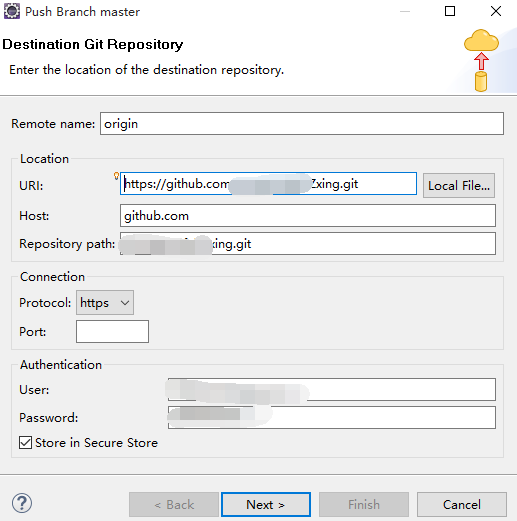Image resolution: width=517 pixels, height=521 pixels.
Task: Focus the Repository path field
Action: (x=308, y=244)
